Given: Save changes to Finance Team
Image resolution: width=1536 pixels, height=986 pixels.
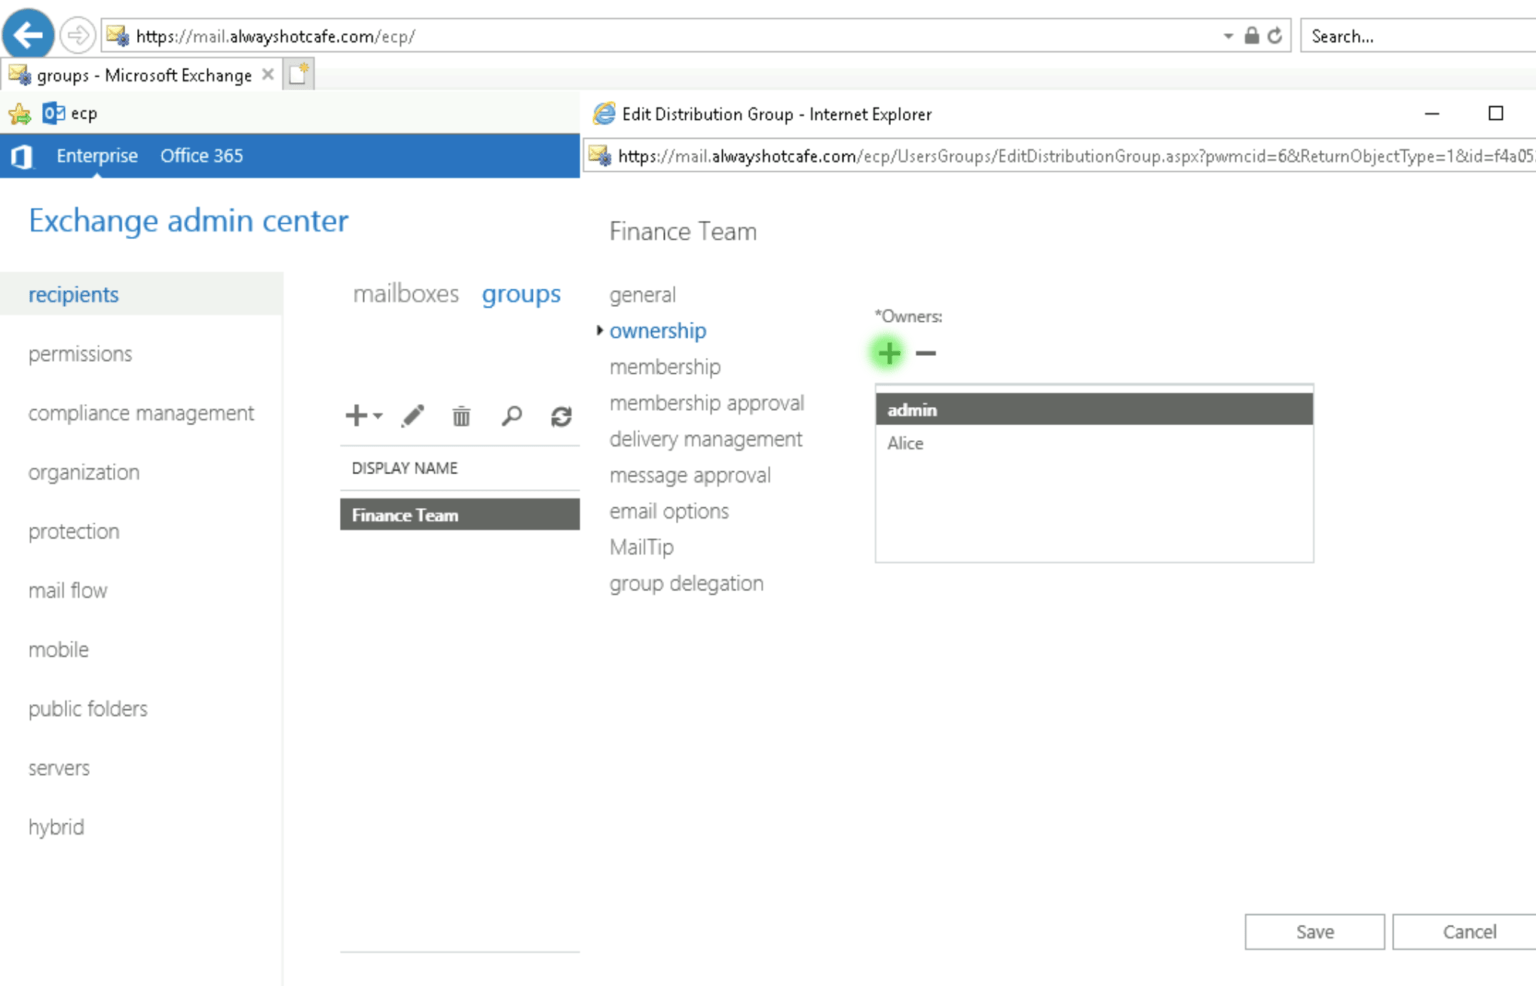Looking at the screenshot, I should [x=1314, y=931].
